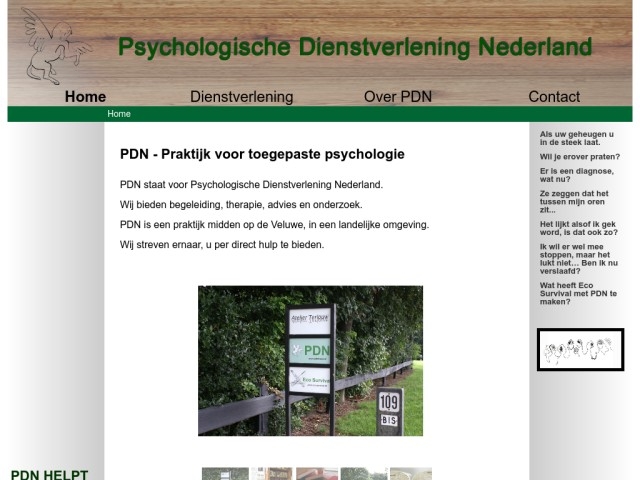Viewport: 640px width, 480px height.
Task: Follow 'Er is een diagnose, wat nu?' link
Action: tap(578, 175)
